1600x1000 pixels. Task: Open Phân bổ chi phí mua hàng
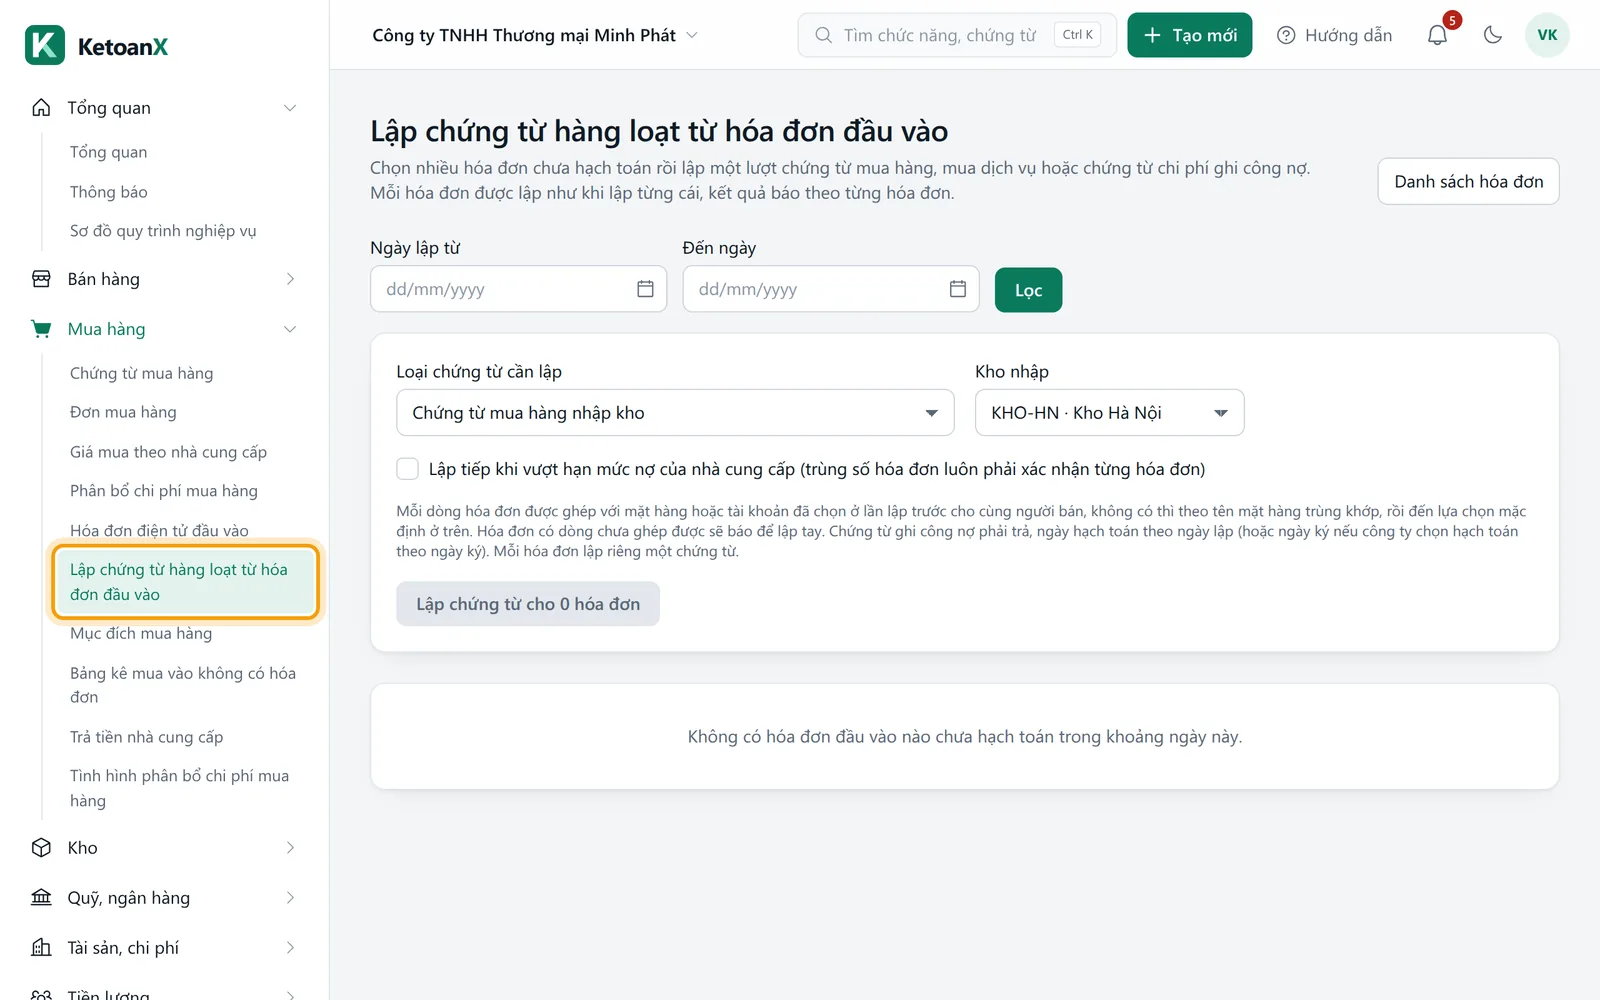point(163,491)
